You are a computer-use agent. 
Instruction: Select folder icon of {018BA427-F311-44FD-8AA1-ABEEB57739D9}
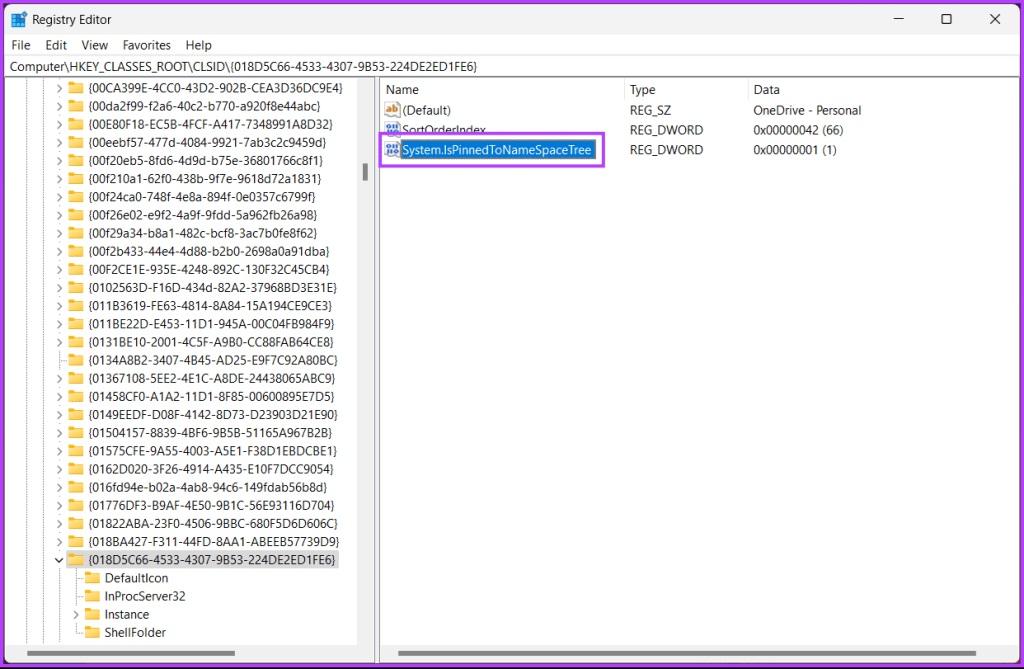76,542
